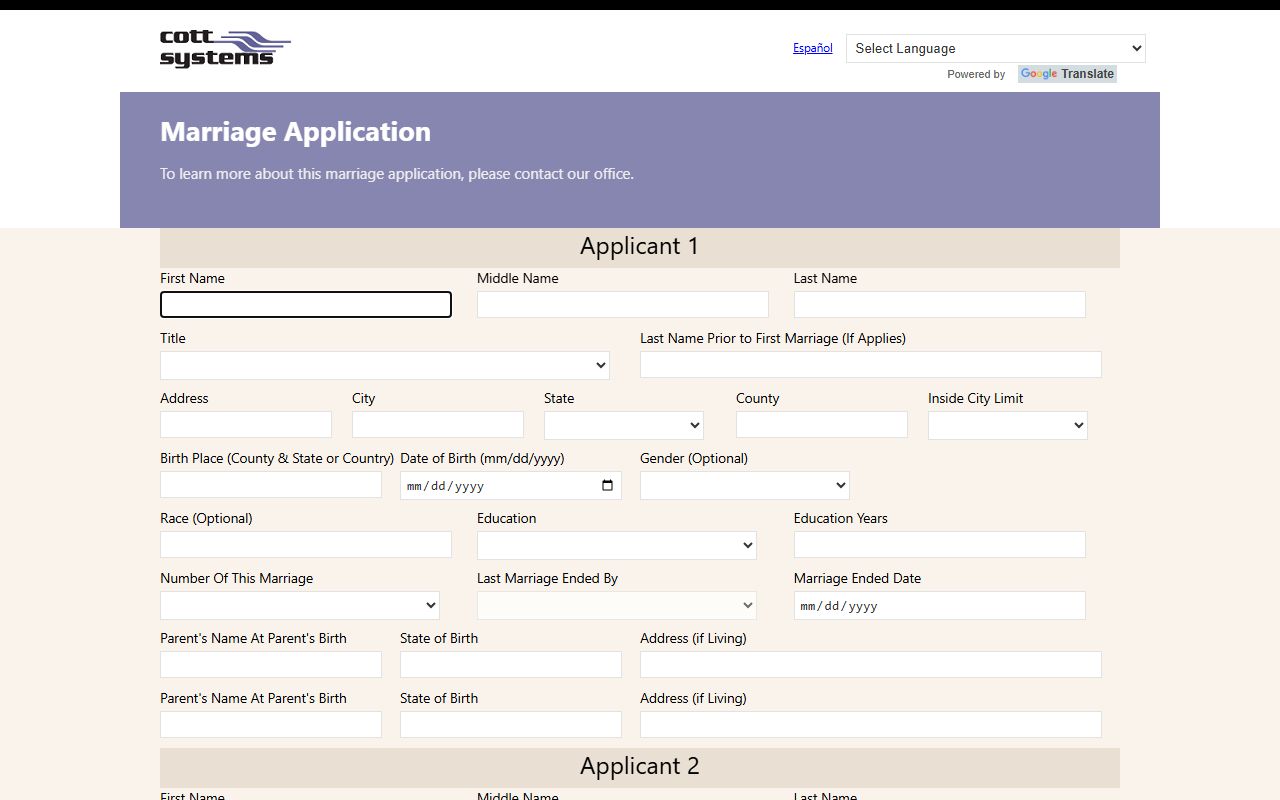The width and height of the screenshot is (1280, 800).
Task: Switch page to Español
Action: point(813,48)
